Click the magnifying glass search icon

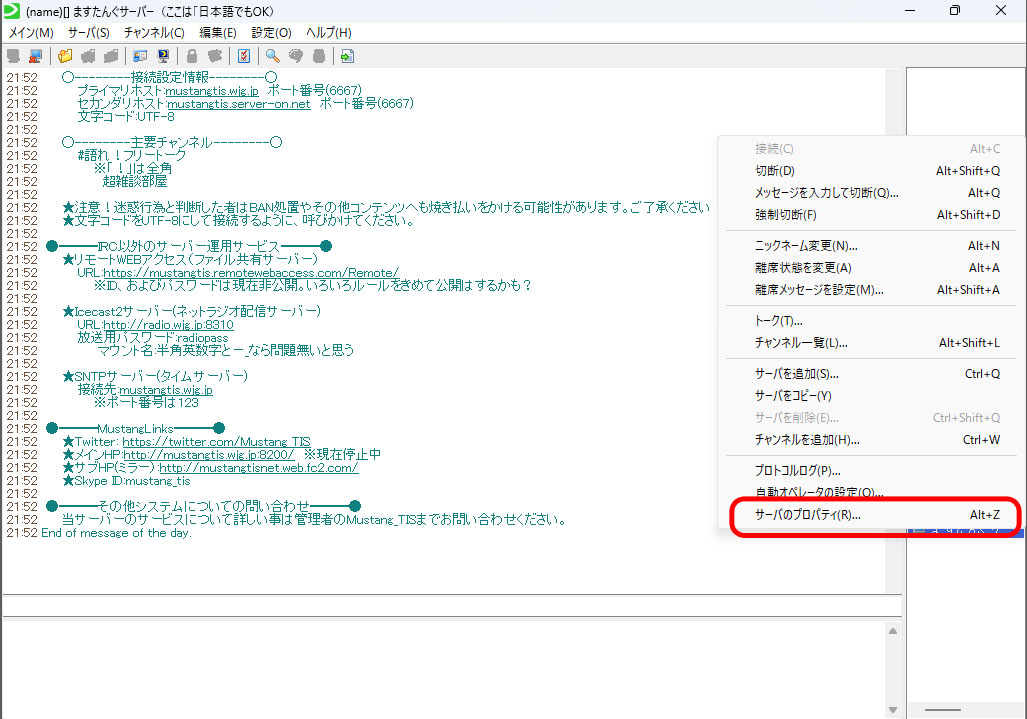coord(272,56)
